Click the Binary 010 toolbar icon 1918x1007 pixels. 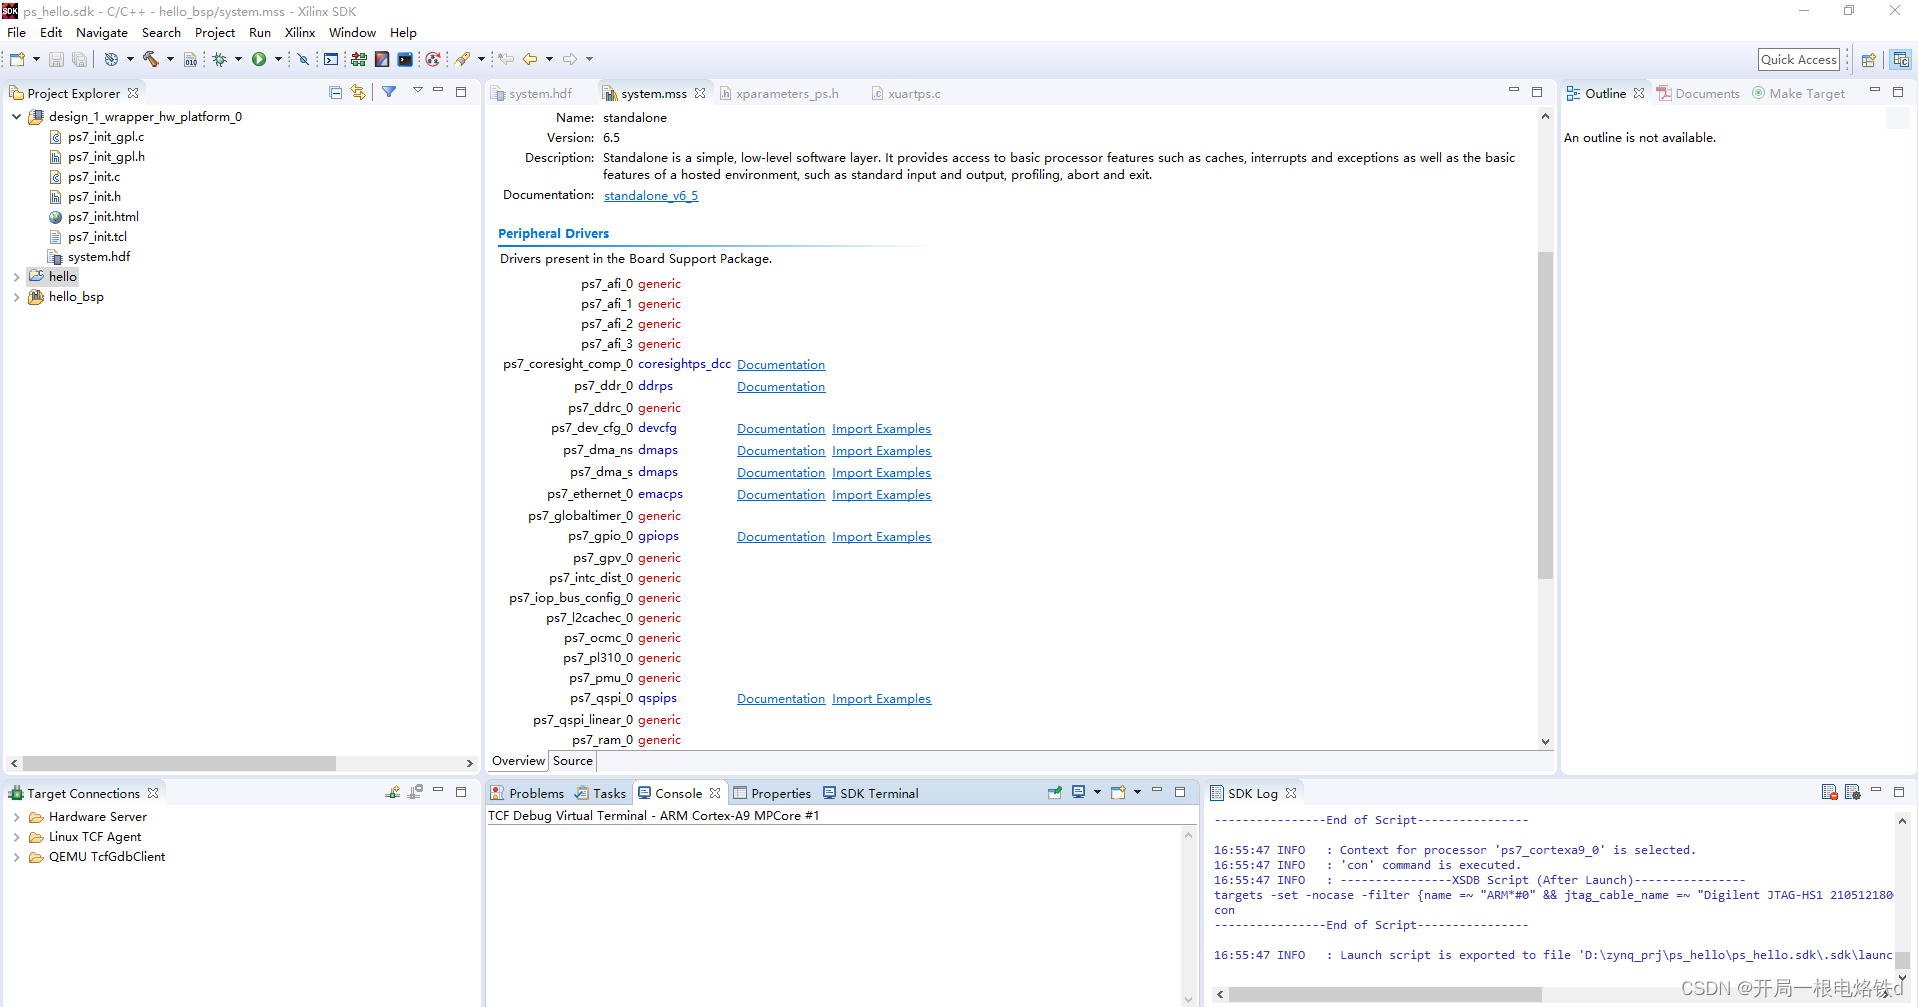190,59
